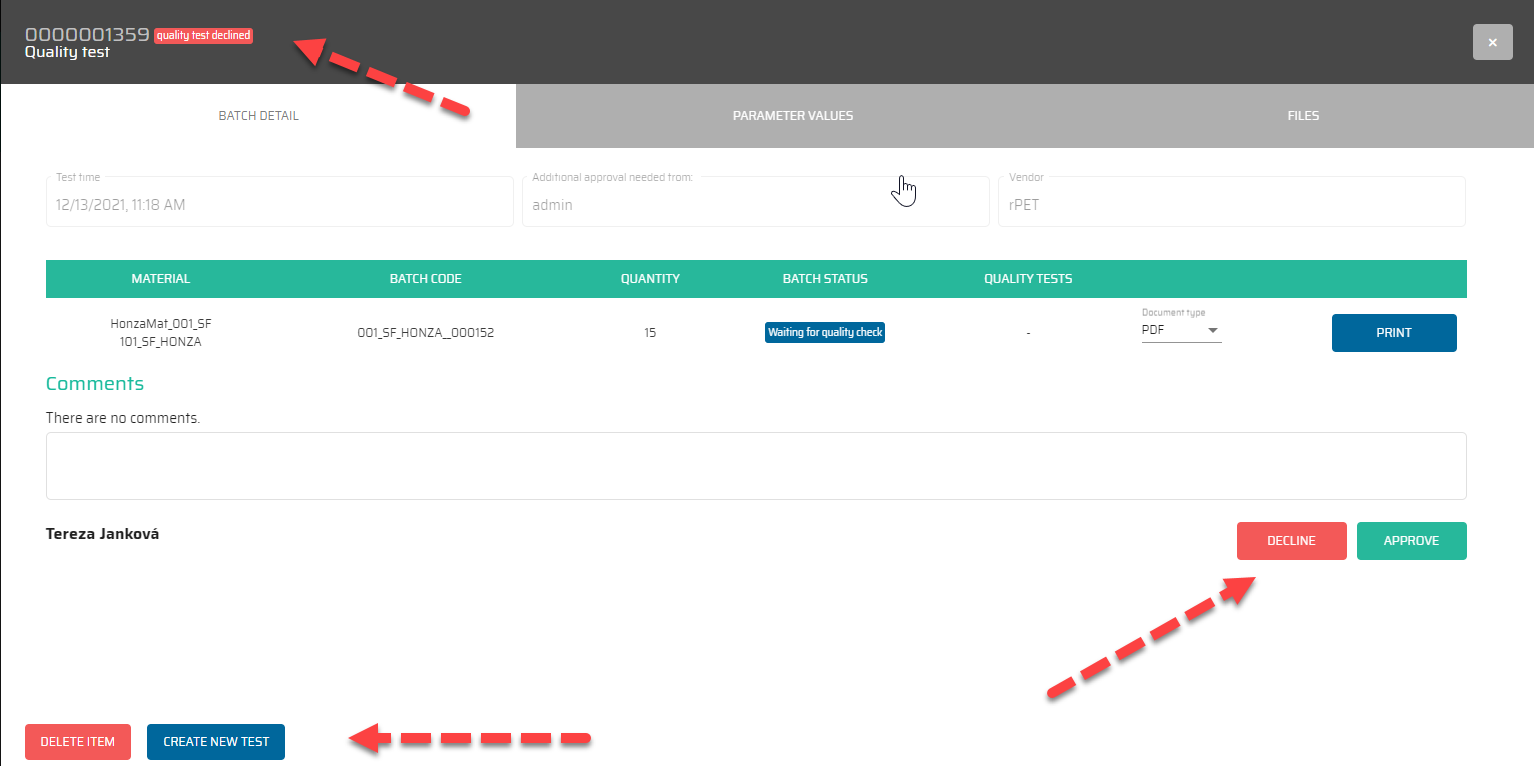Switch to the Parameter Values tab
This screenshot has width=1534, height=766.
click(792, 116)
